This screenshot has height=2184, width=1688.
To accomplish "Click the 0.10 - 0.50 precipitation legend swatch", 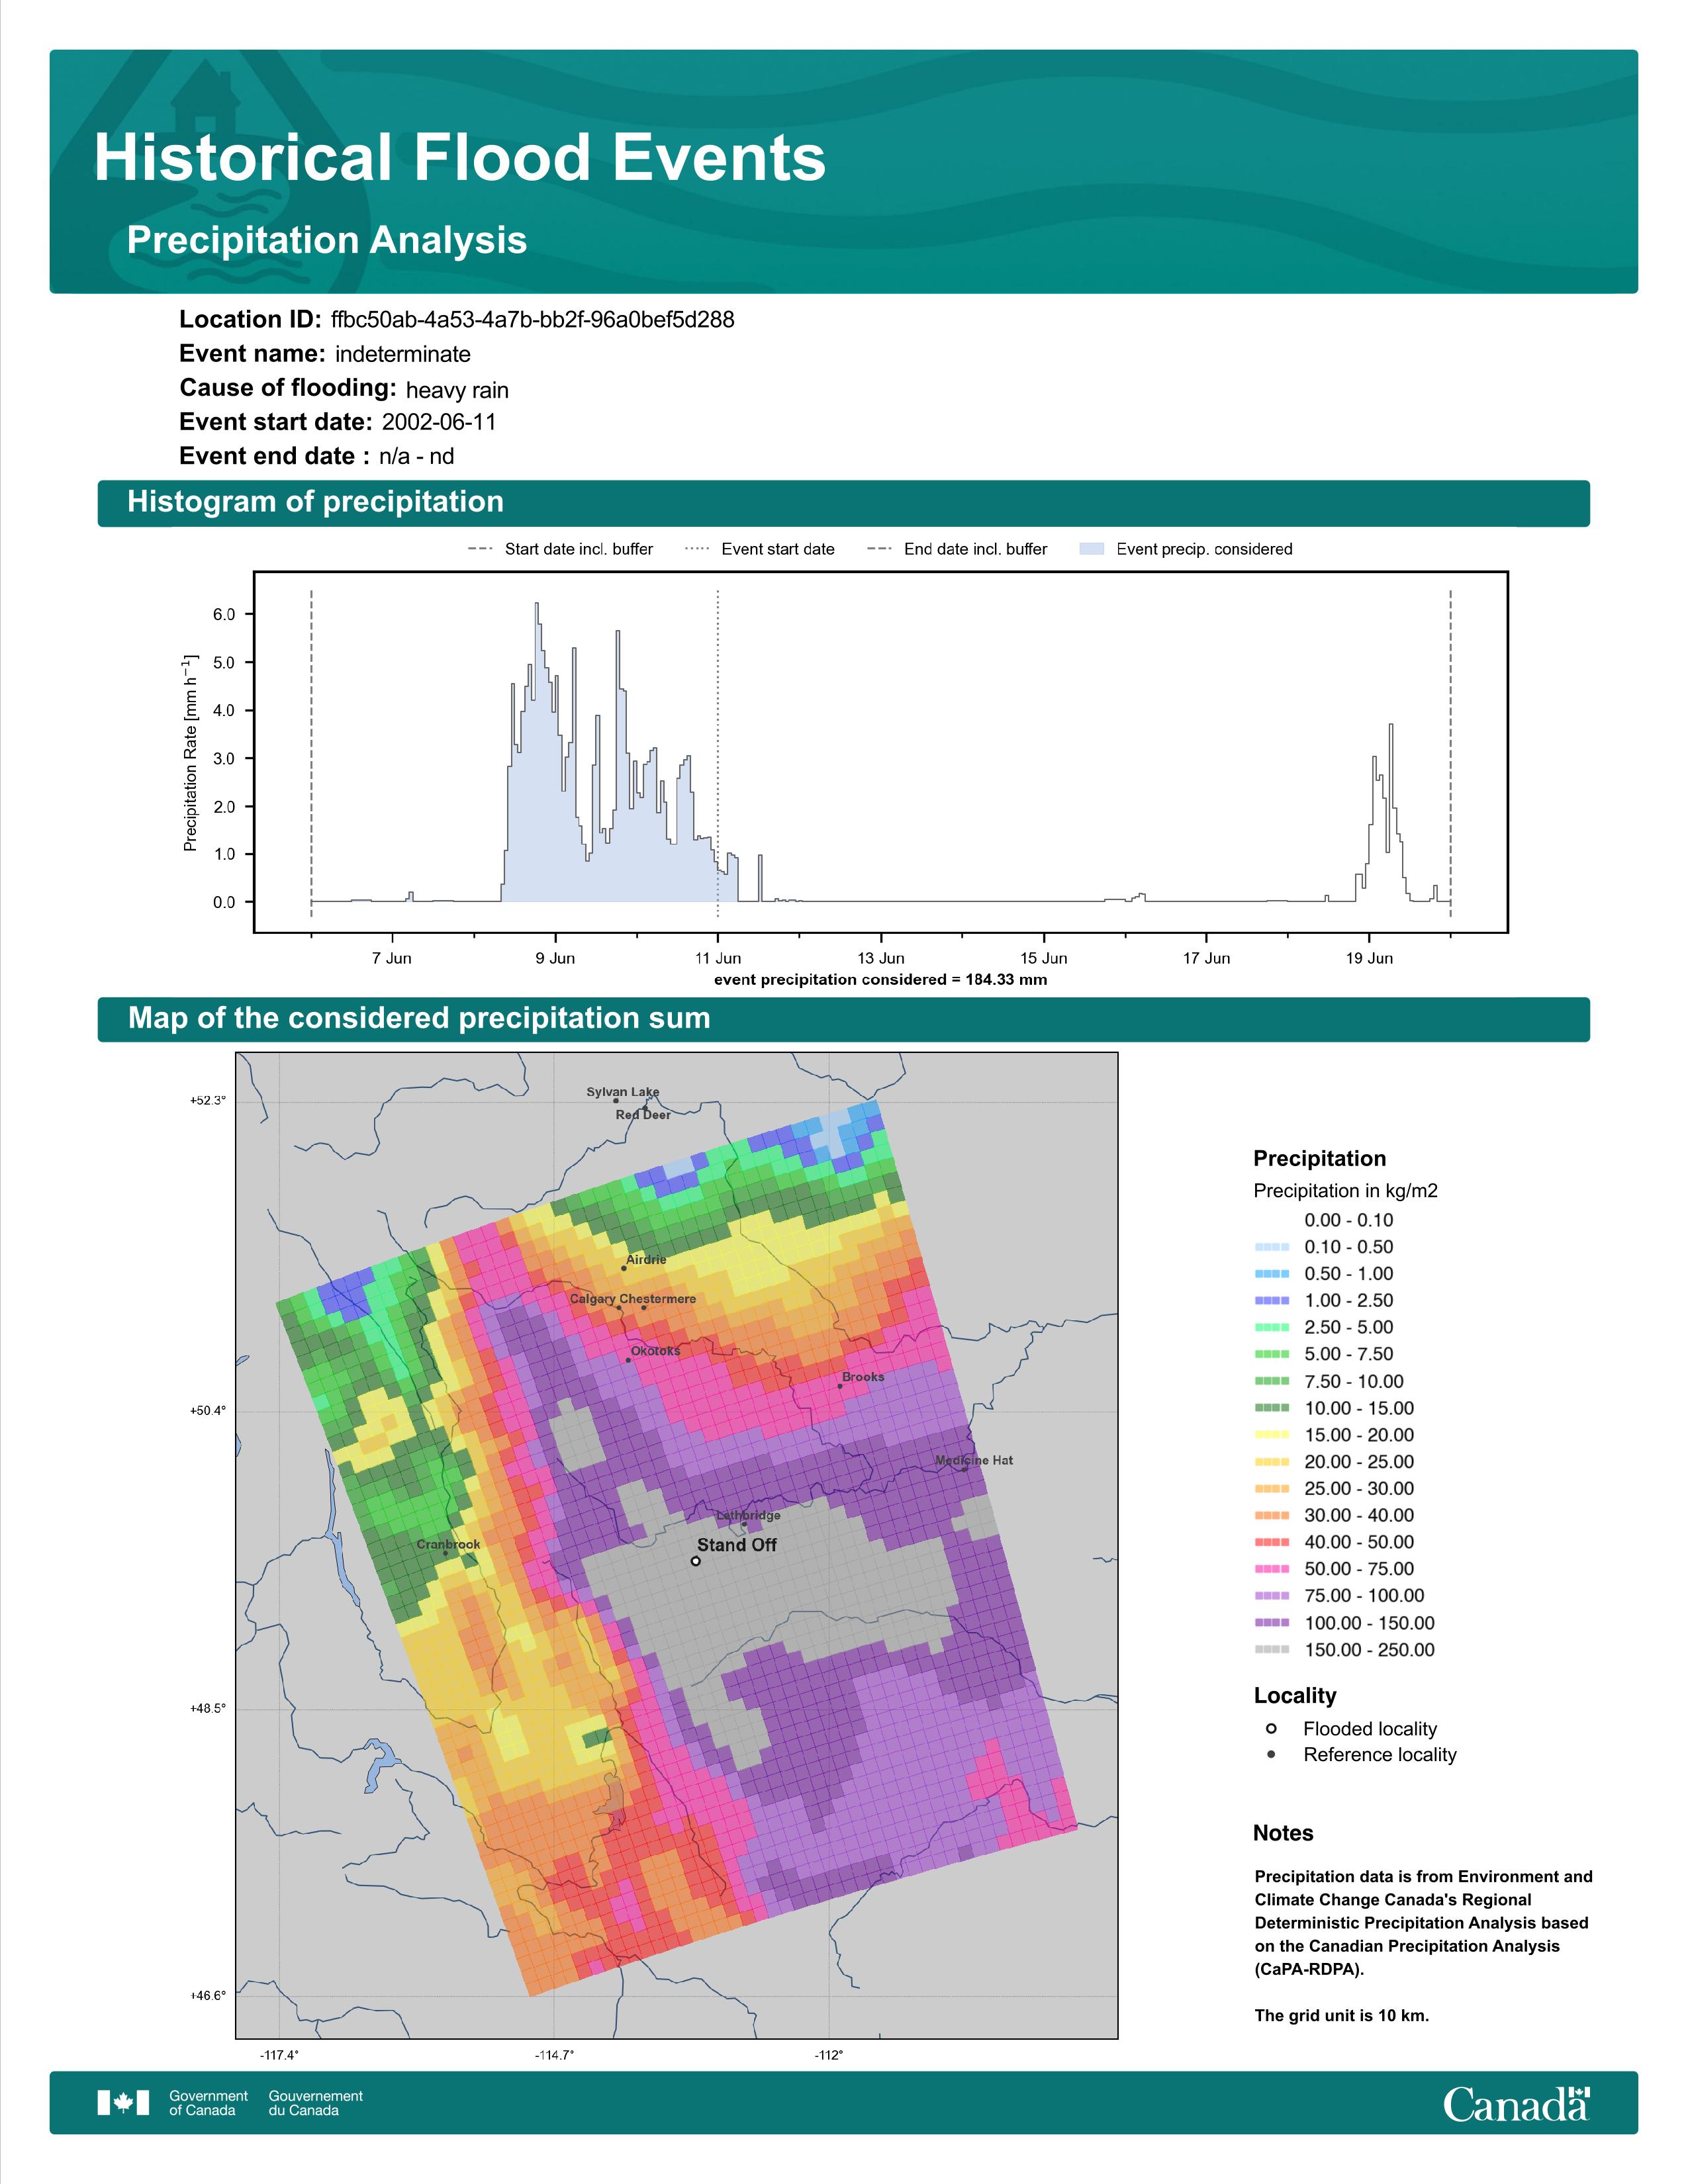I will 1271,1247.
